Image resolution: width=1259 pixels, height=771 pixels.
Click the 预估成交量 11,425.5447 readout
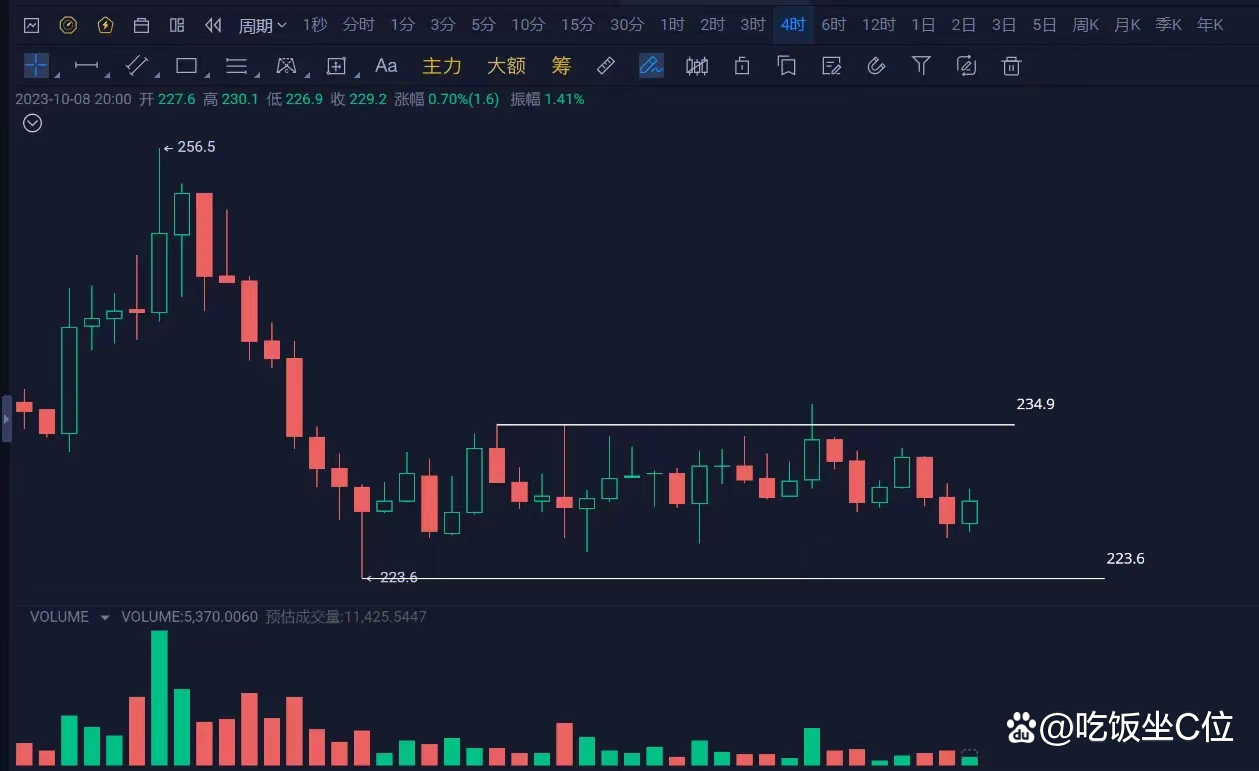point(346,617)
